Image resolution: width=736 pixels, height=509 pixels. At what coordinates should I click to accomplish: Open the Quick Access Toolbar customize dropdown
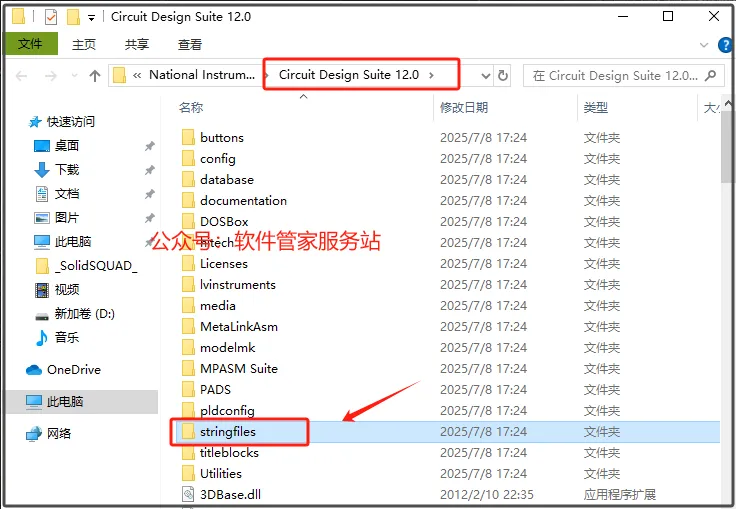(92, 18)
